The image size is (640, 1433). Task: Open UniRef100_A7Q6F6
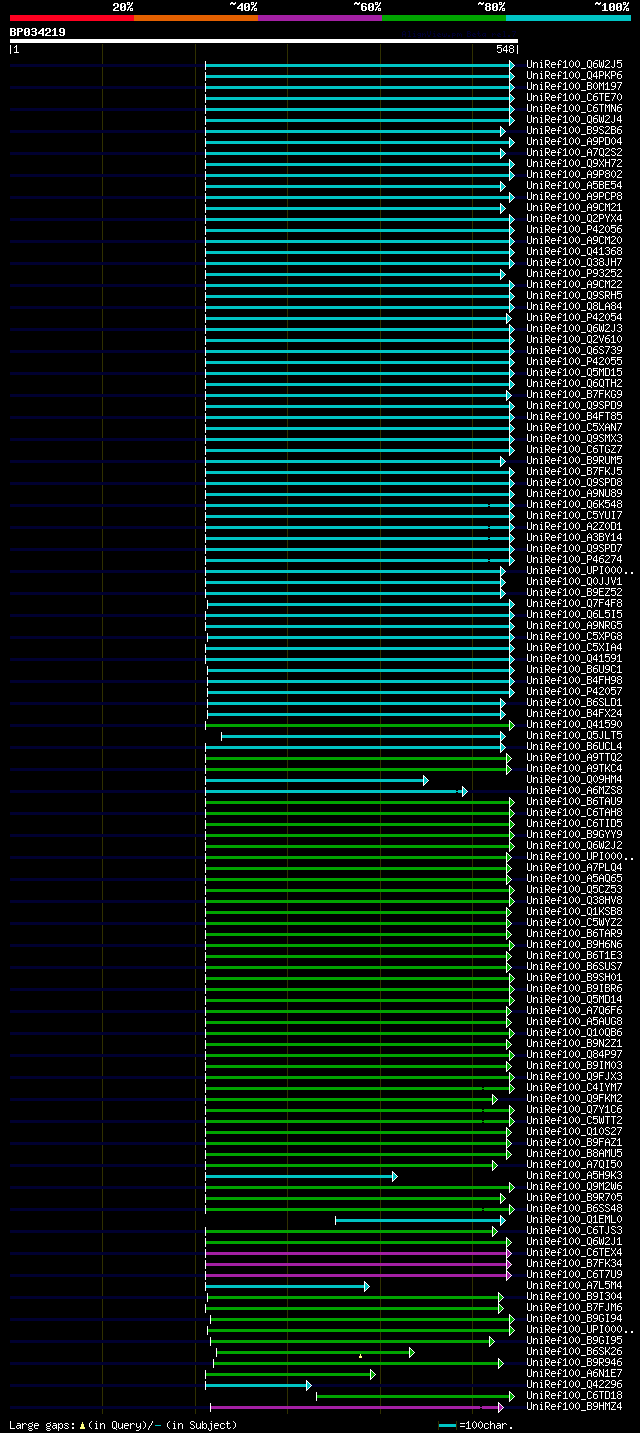click(x=574, y=1010)
